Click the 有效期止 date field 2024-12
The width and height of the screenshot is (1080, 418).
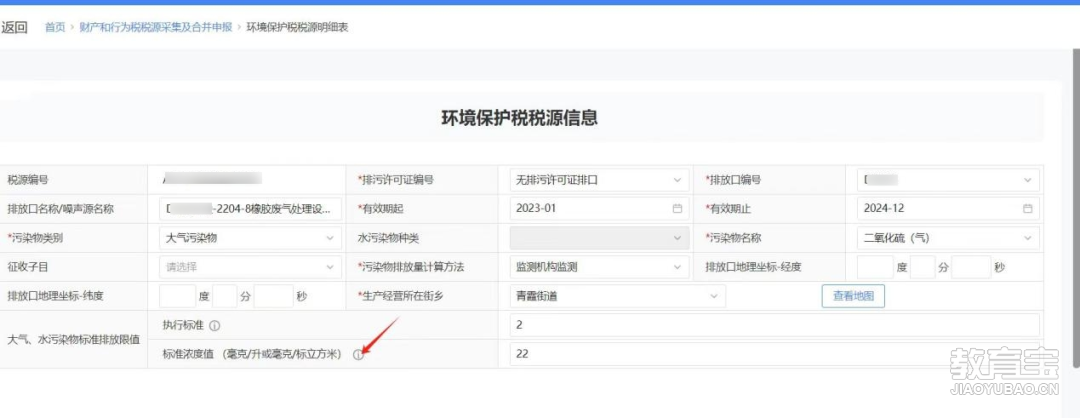(948, 209)
